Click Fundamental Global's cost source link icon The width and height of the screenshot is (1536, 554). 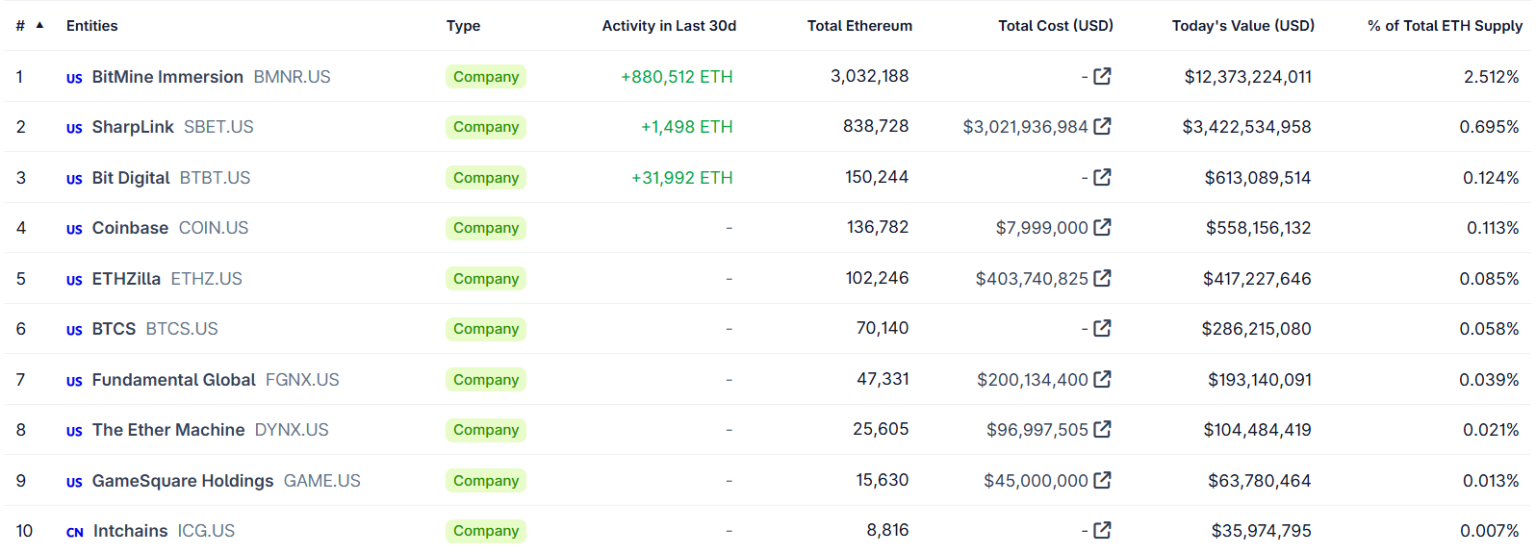pos(1102,379)
